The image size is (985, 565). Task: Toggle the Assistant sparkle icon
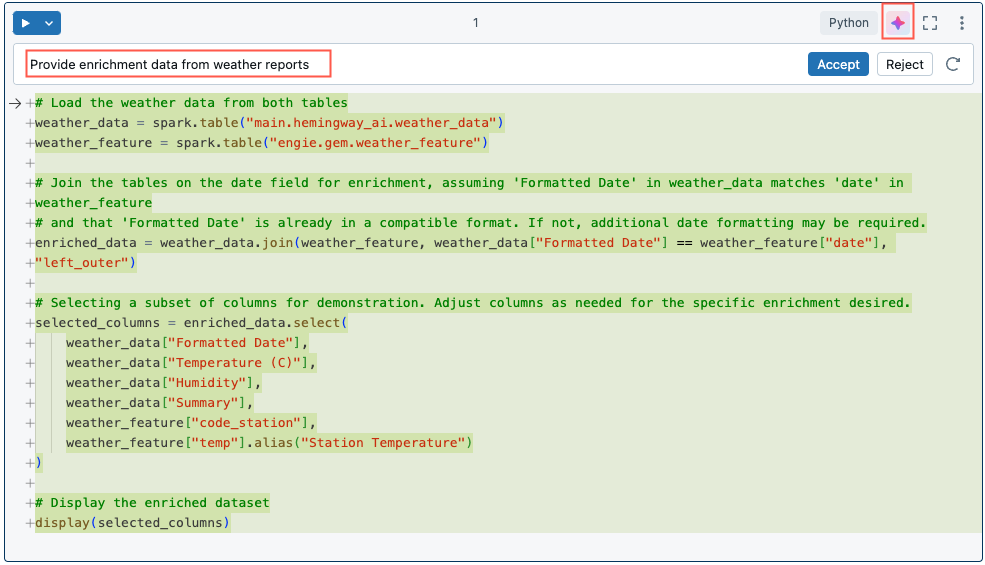pyautogui.click(x=898, y=23)
